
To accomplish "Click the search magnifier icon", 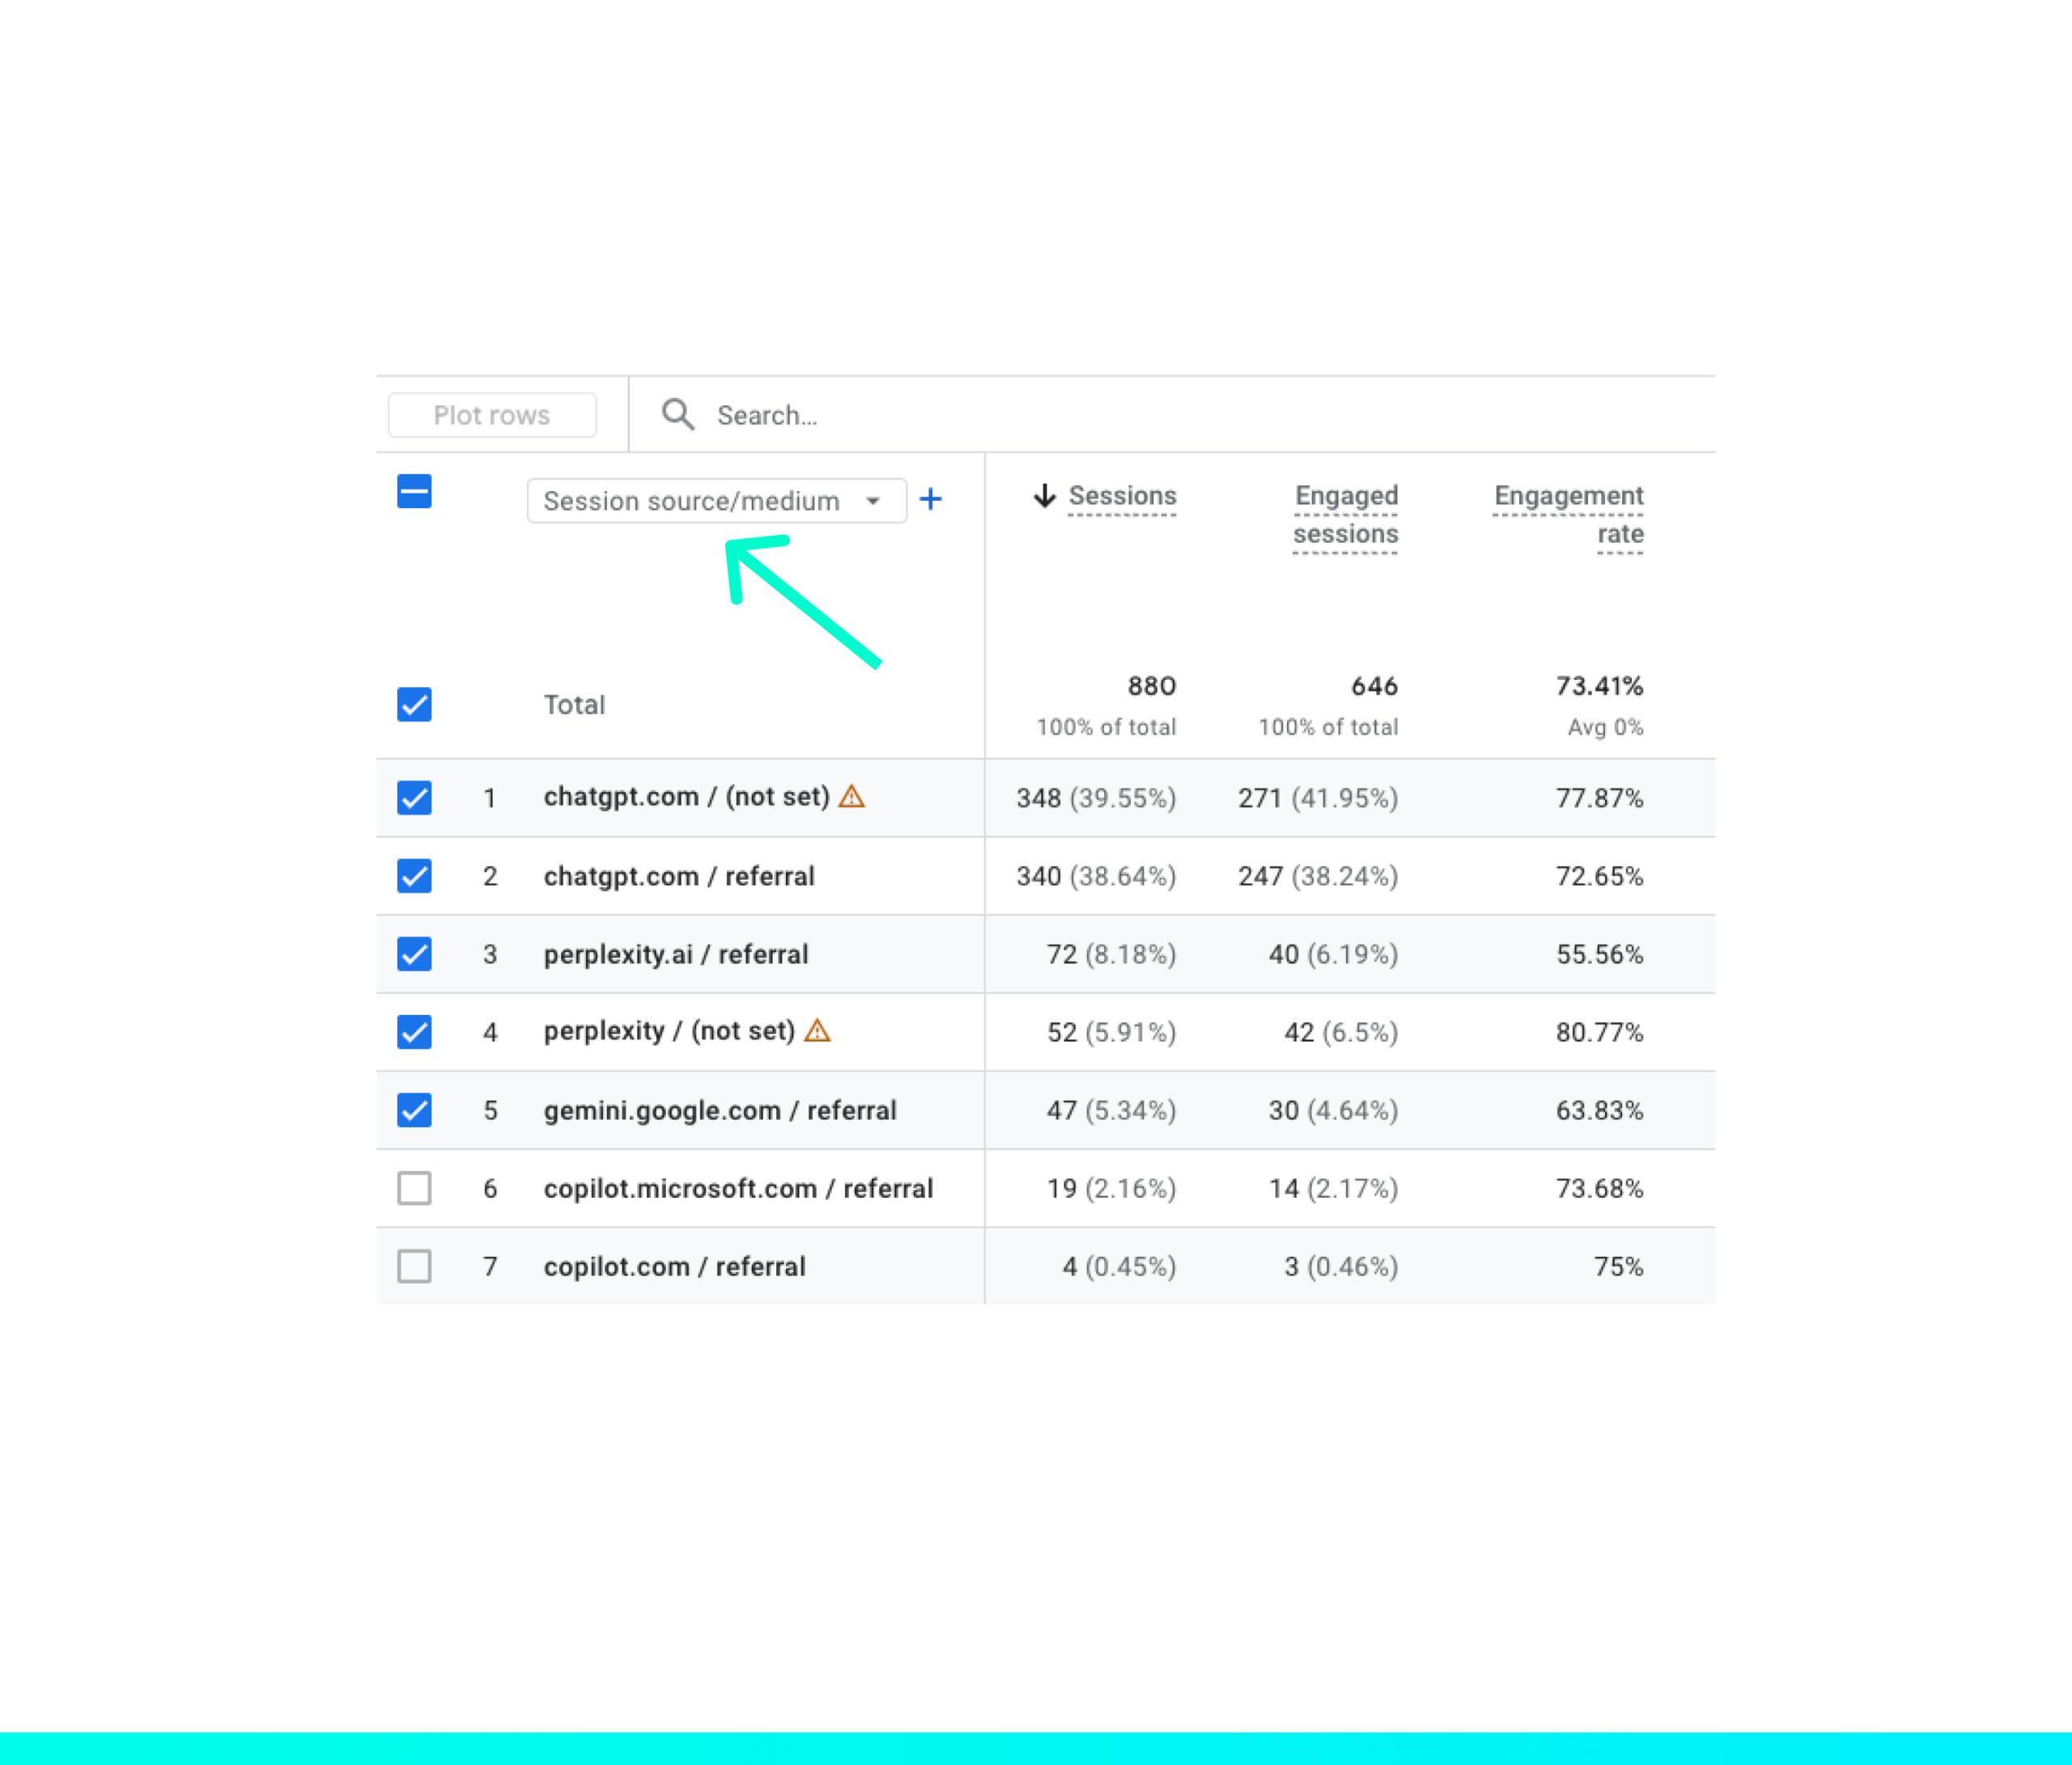I will click(x=677, y=414).
